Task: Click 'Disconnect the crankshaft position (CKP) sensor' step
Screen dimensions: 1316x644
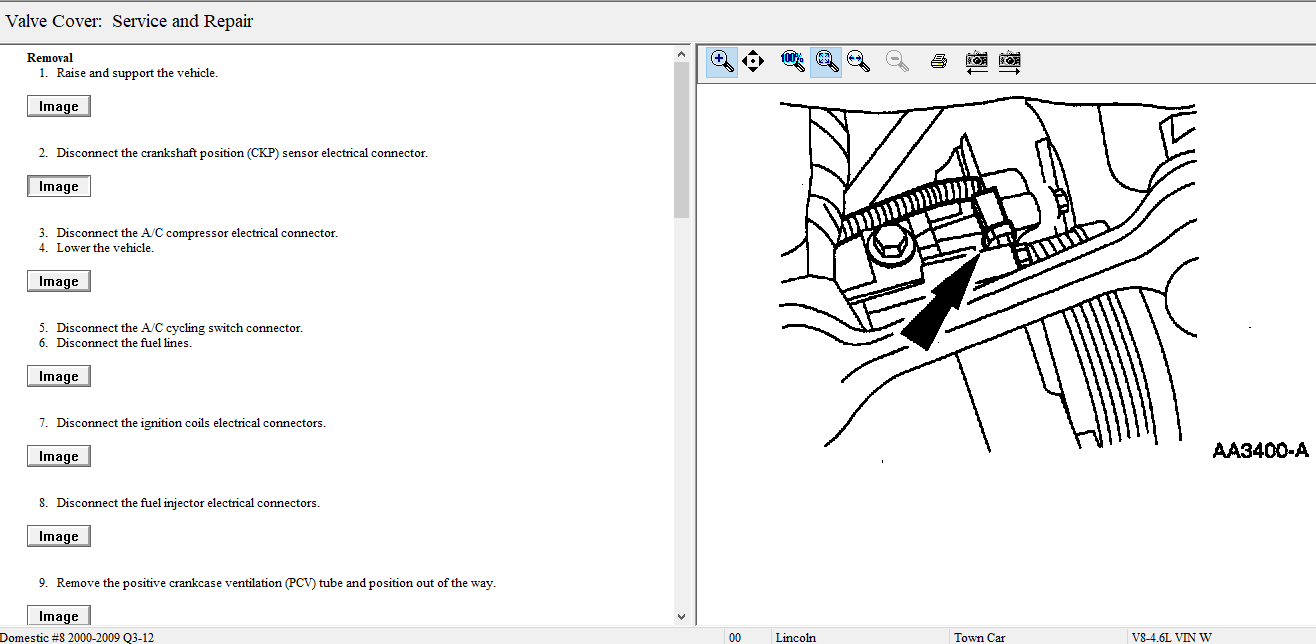Action: [242, 153]
